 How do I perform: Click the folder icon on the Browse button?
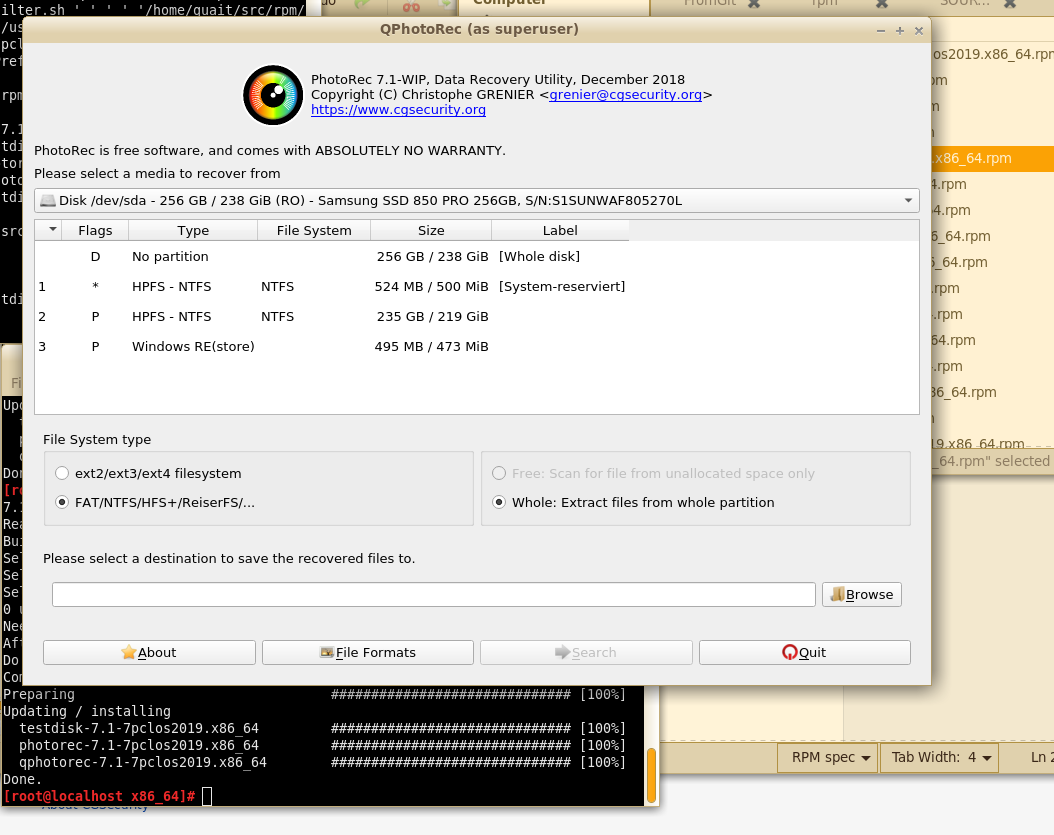pyautogui.click(x=837, y=594)
